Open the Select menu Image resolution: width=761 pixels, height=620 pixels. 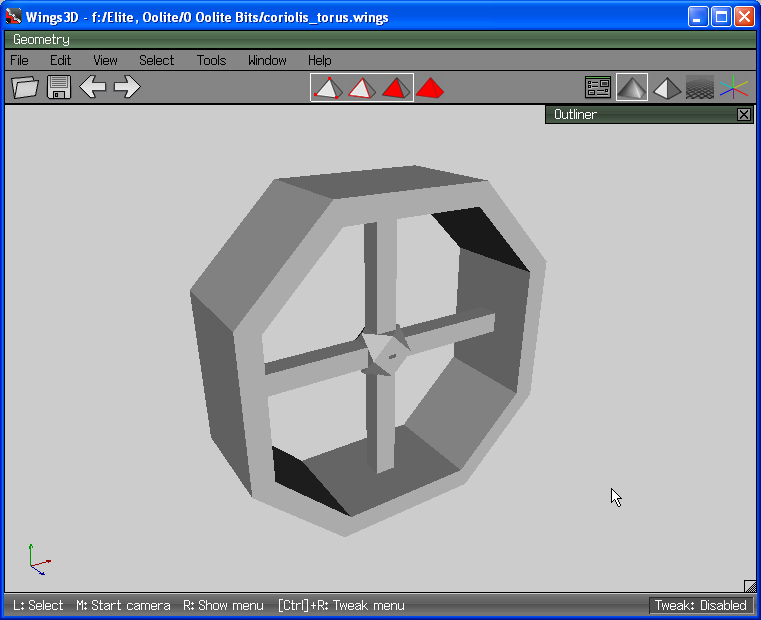point(156,60)
